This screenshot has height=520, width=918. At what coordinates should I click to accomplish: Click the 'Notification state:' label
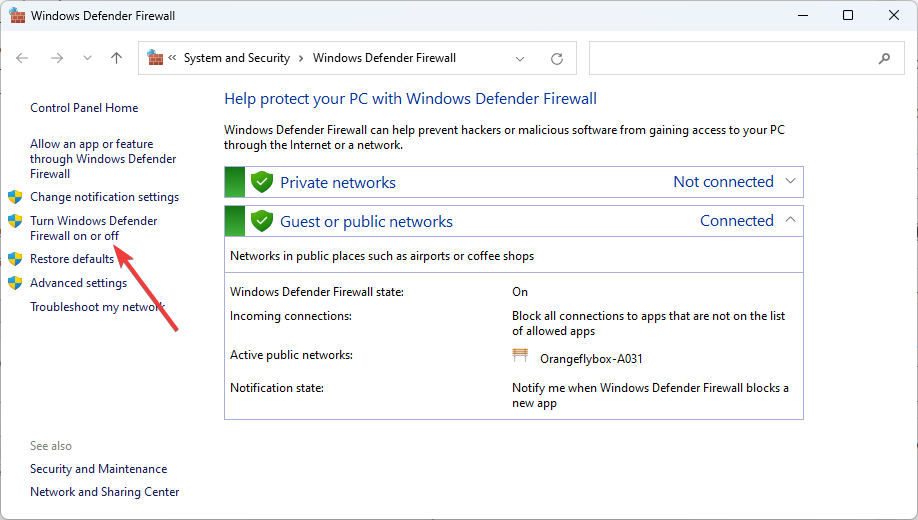tap(277, 388)
